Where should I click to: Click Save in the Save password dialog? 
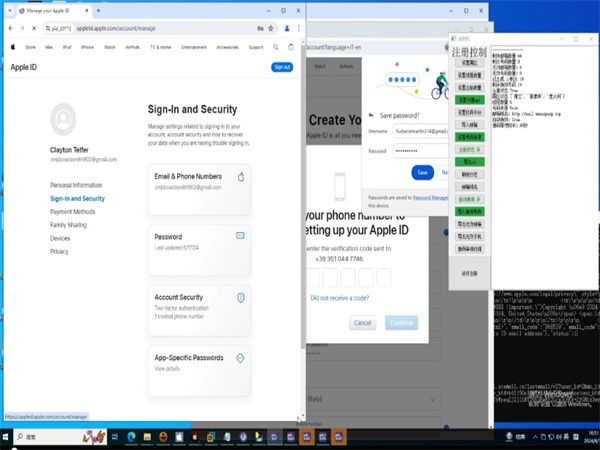422,172
